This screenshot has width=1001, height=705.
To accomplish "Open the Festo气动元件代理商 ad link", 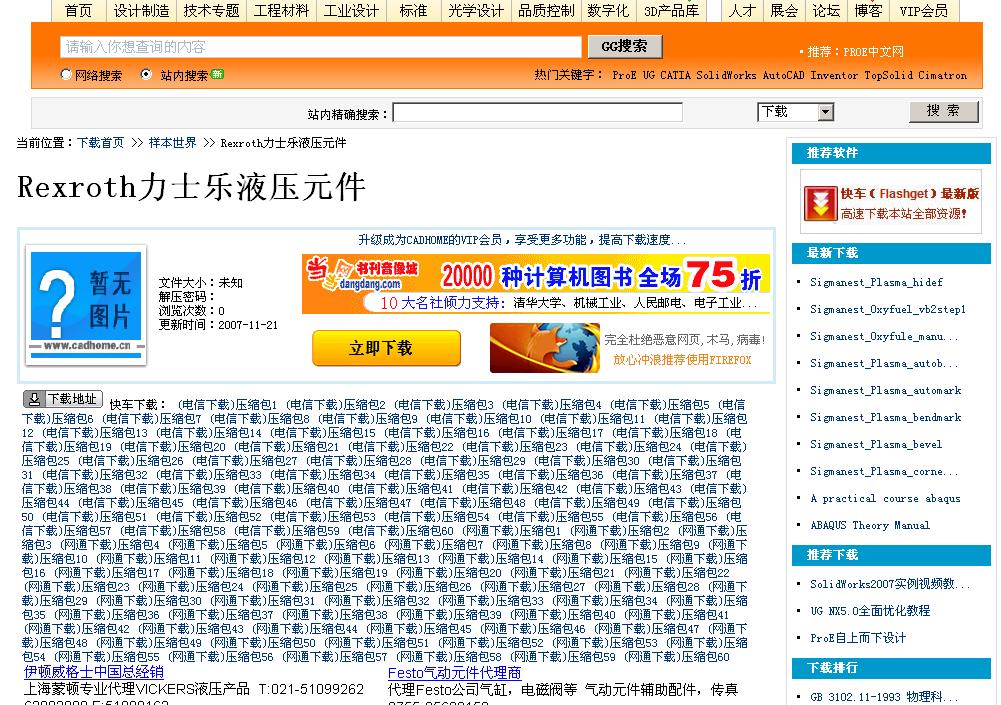I will pyautogui.click(x=455, y=672).
